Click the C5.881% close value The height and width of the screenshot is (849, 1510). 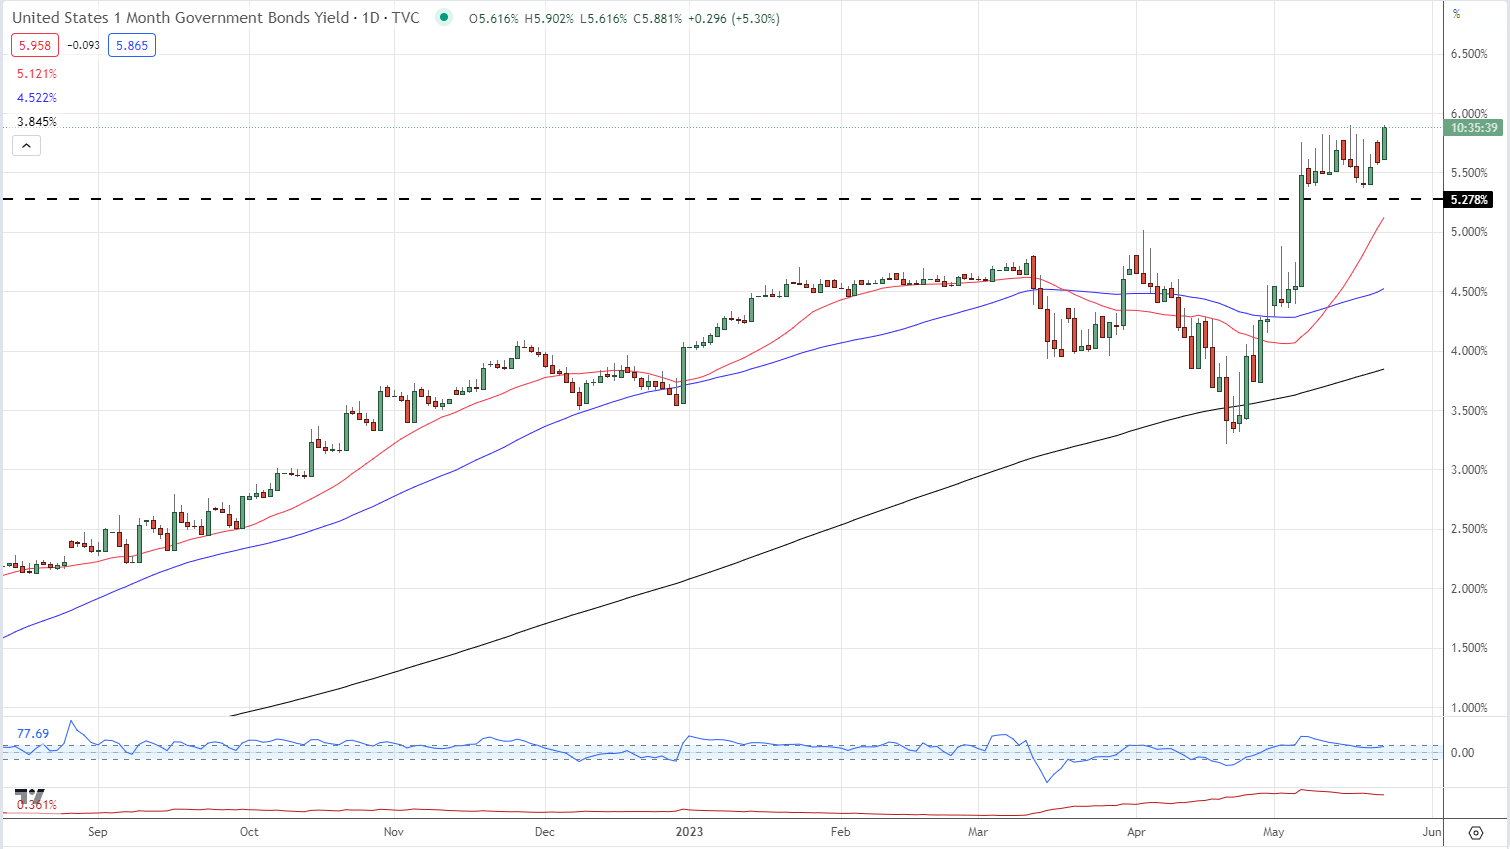coord(658,18)
